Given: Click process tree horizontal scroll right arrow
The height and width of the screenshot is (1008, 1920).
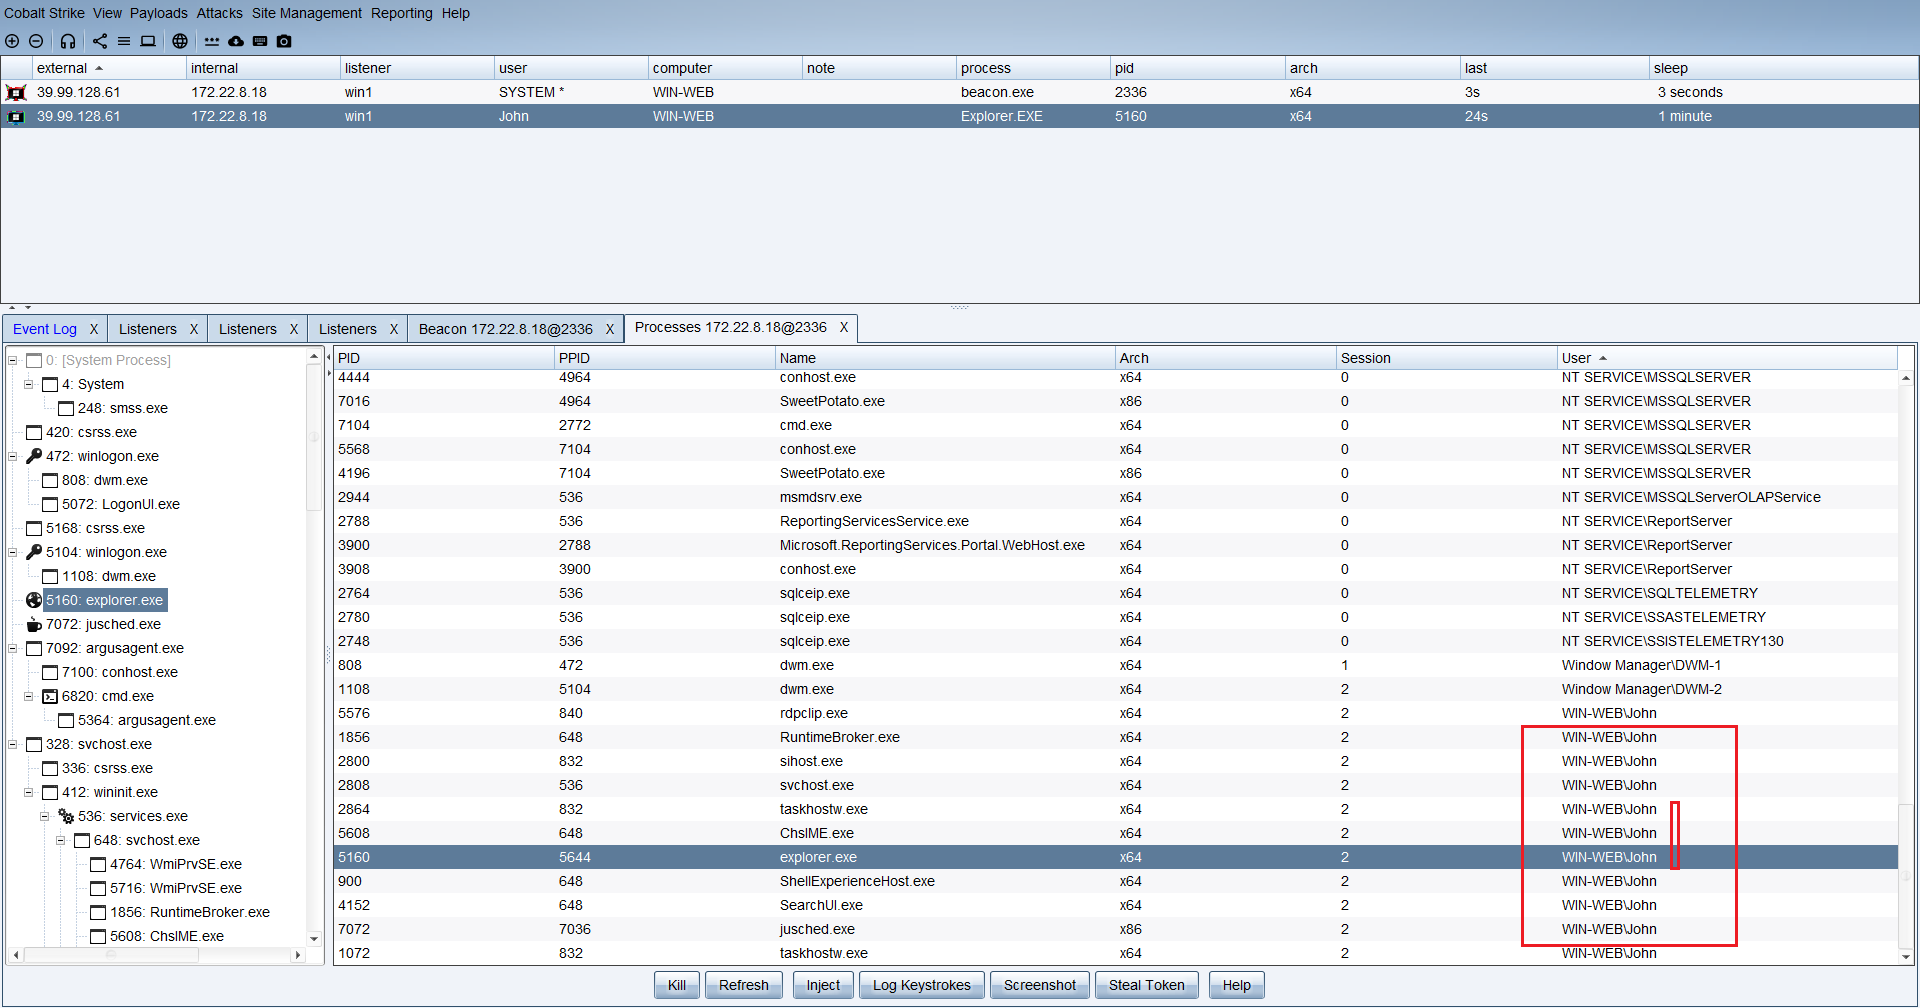Looking at the screenshot, I should tap(297, 955).
